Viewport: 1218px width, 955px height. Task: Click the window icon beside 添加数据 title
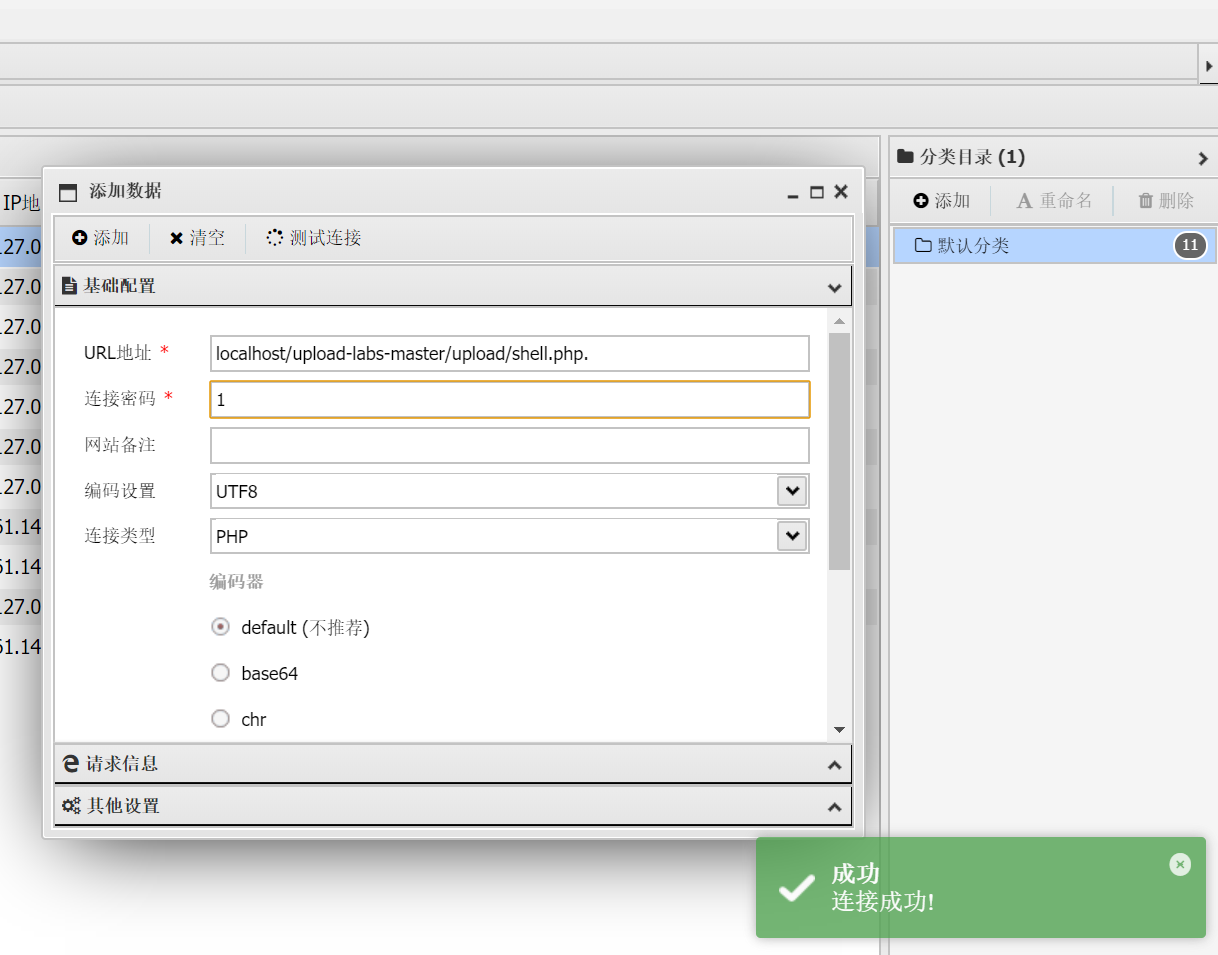click(x=68, y=192)
